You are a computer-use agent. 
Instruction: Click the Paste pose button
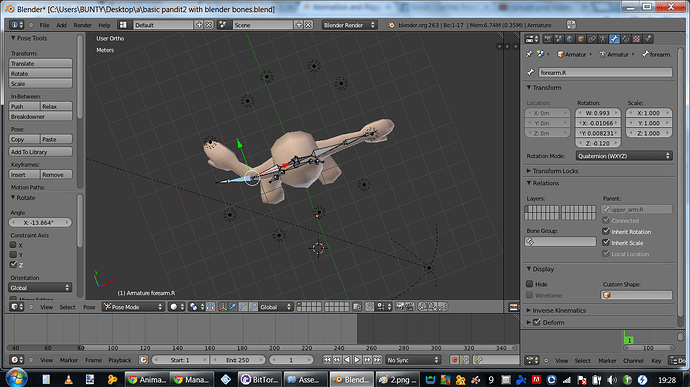(56, 139)
